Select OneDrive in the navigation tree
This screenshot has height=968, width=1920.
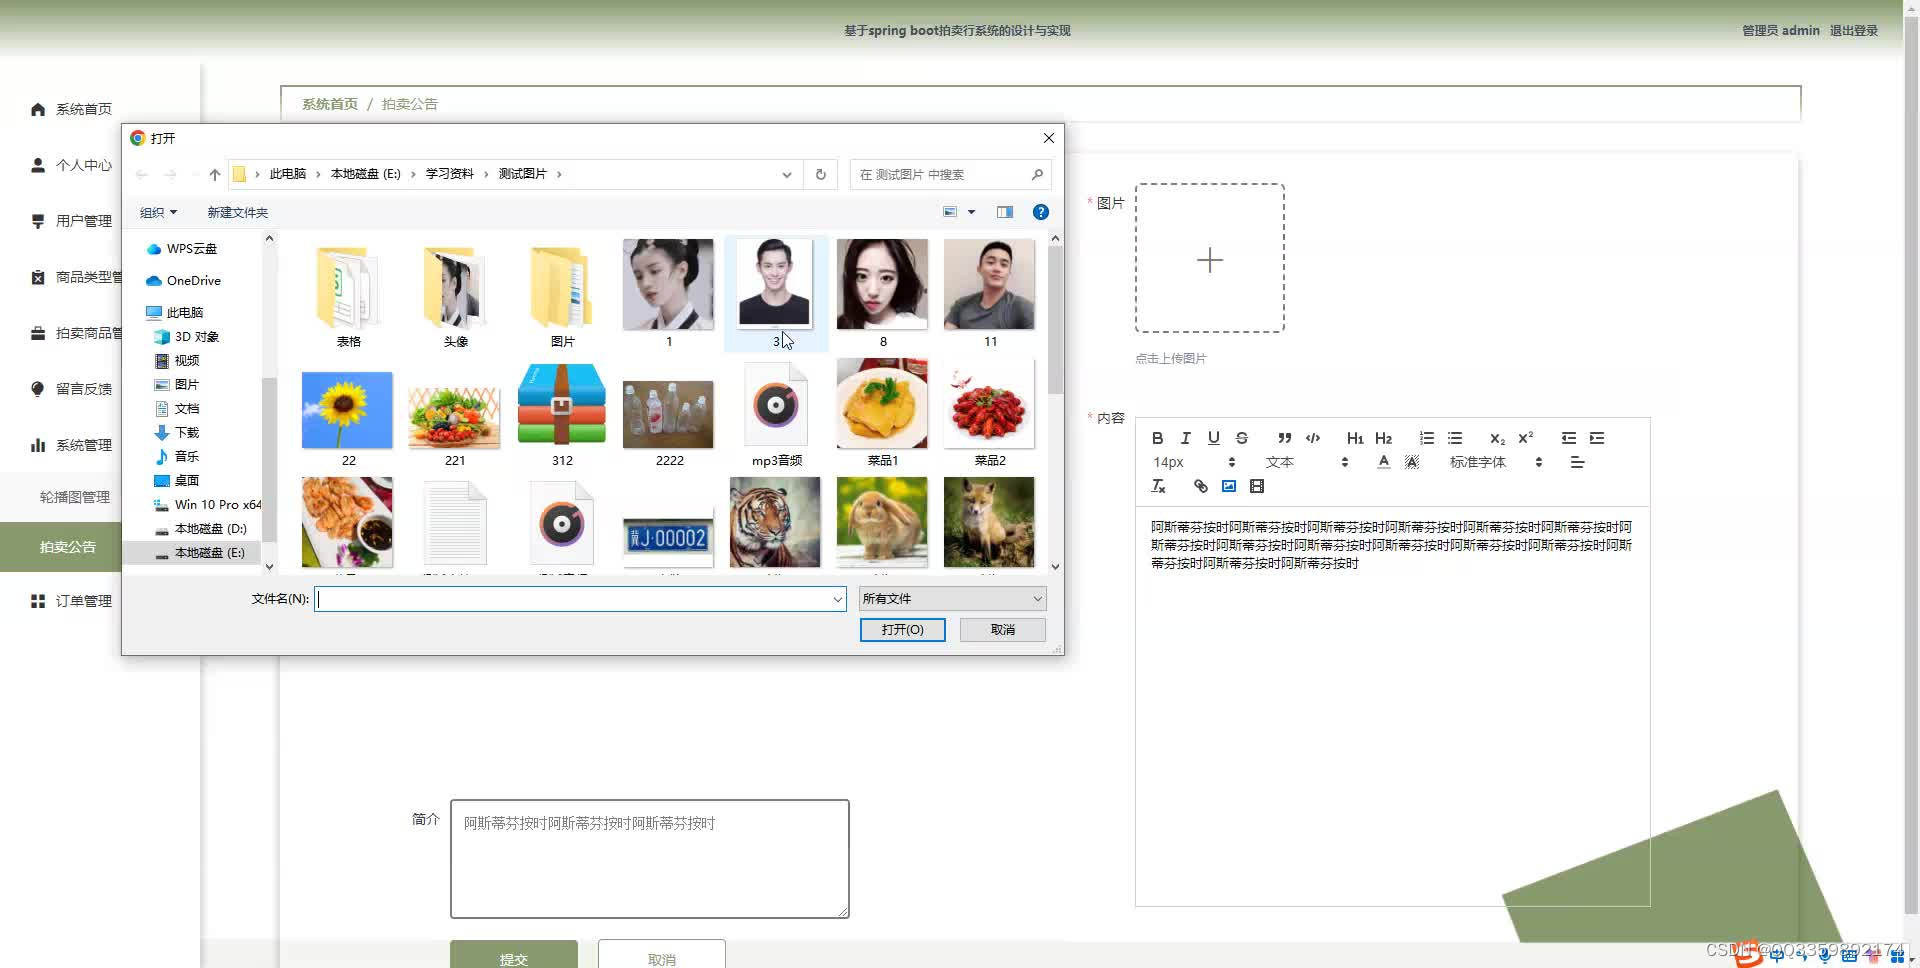pos(184,281)
